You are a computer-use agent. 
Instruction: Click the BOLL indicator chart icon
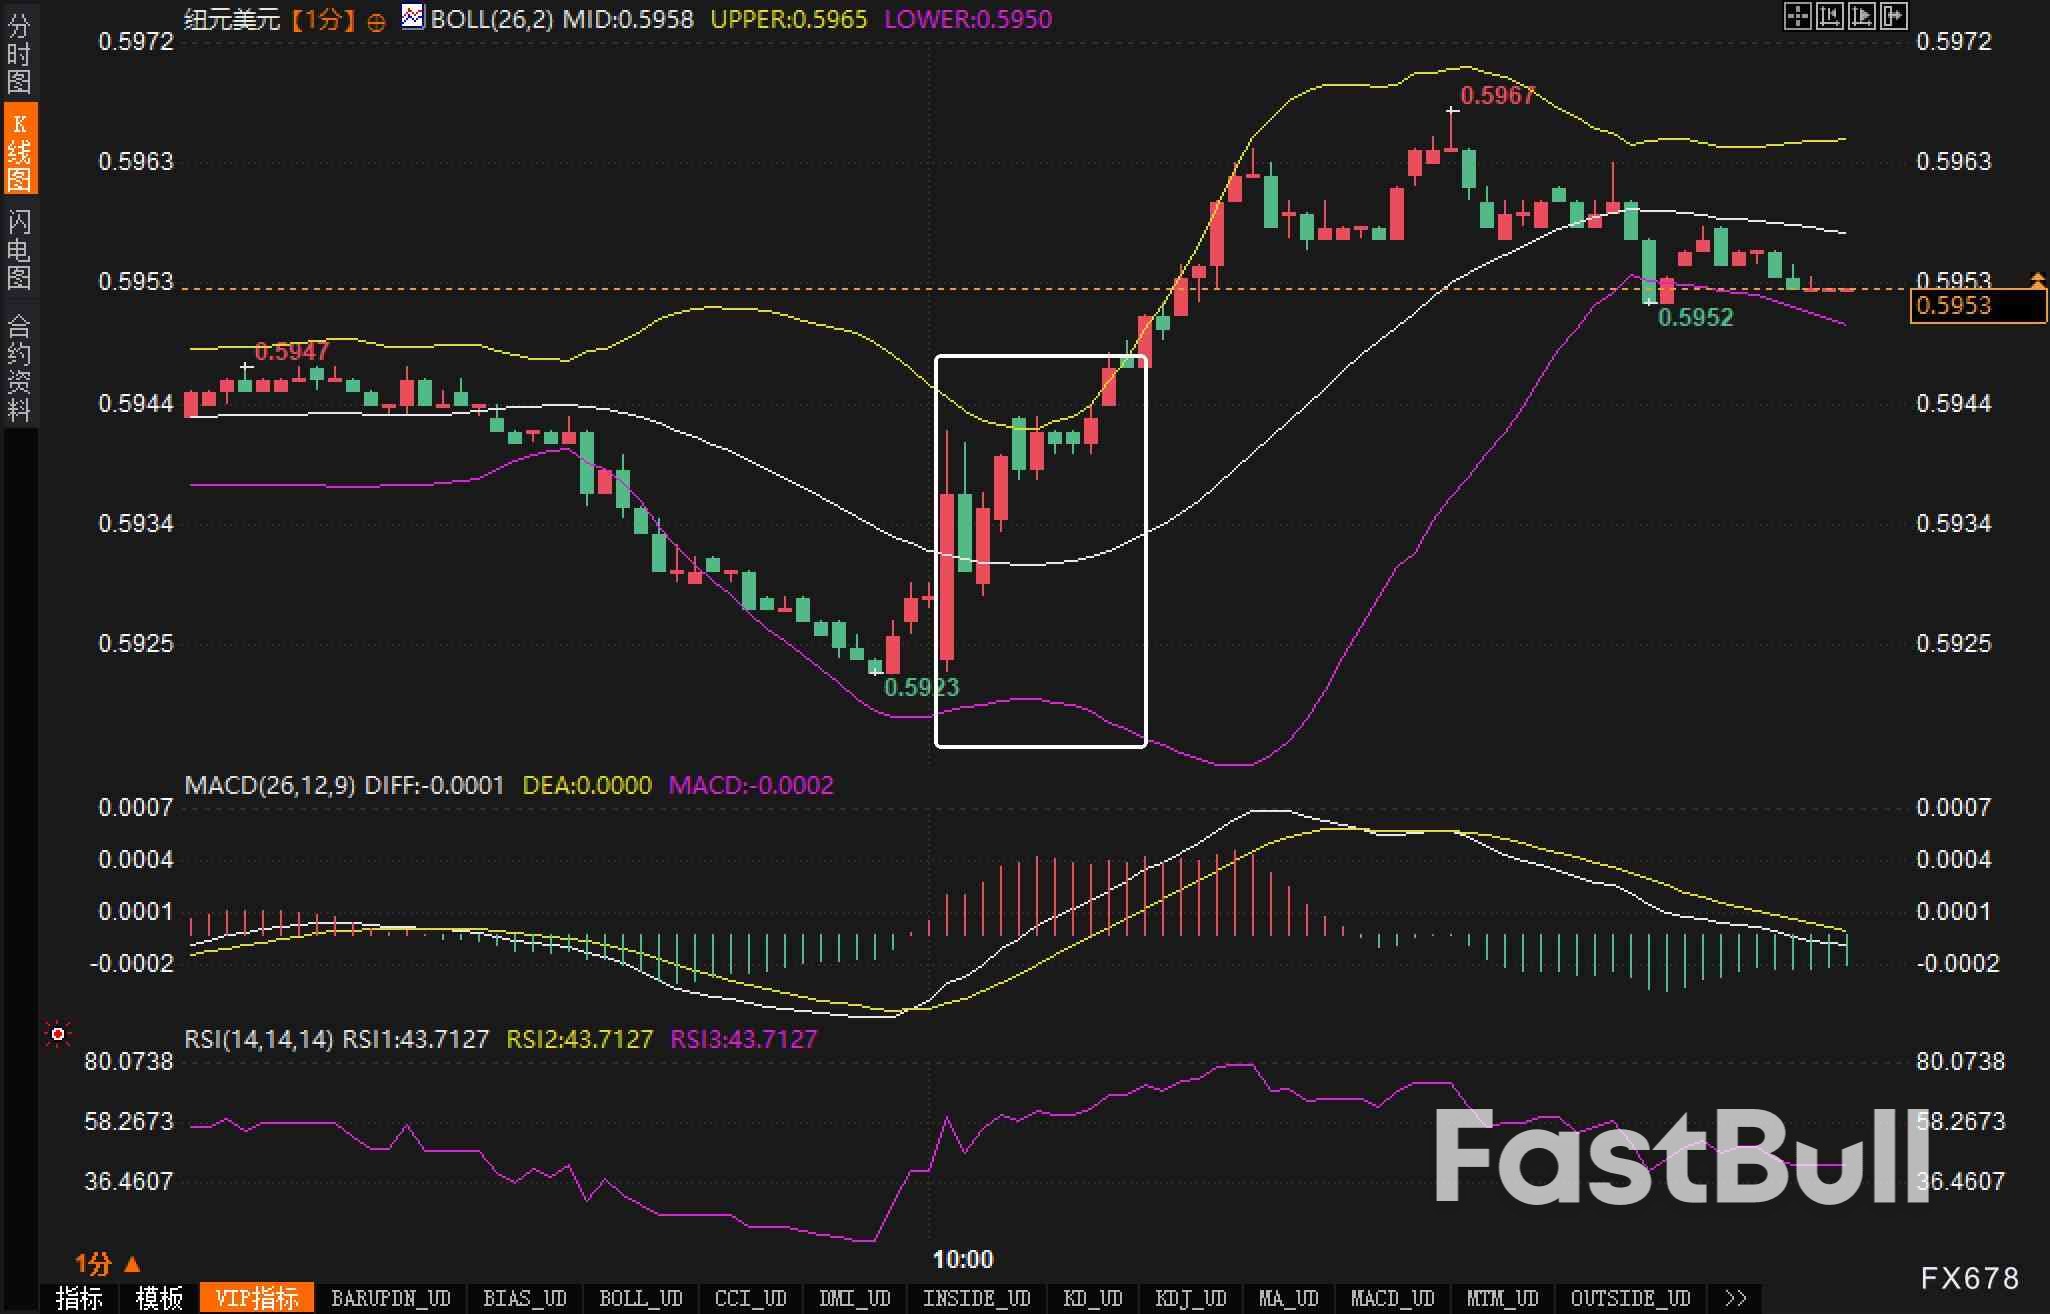pyautogui.click(x=412, y=17)
